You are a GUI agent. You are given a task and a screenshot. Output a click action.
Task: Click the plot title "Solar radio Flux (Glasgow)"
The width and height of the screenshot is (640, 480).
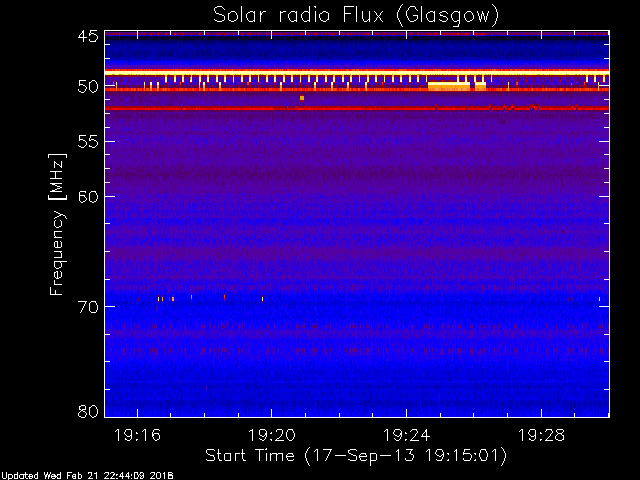356,16
